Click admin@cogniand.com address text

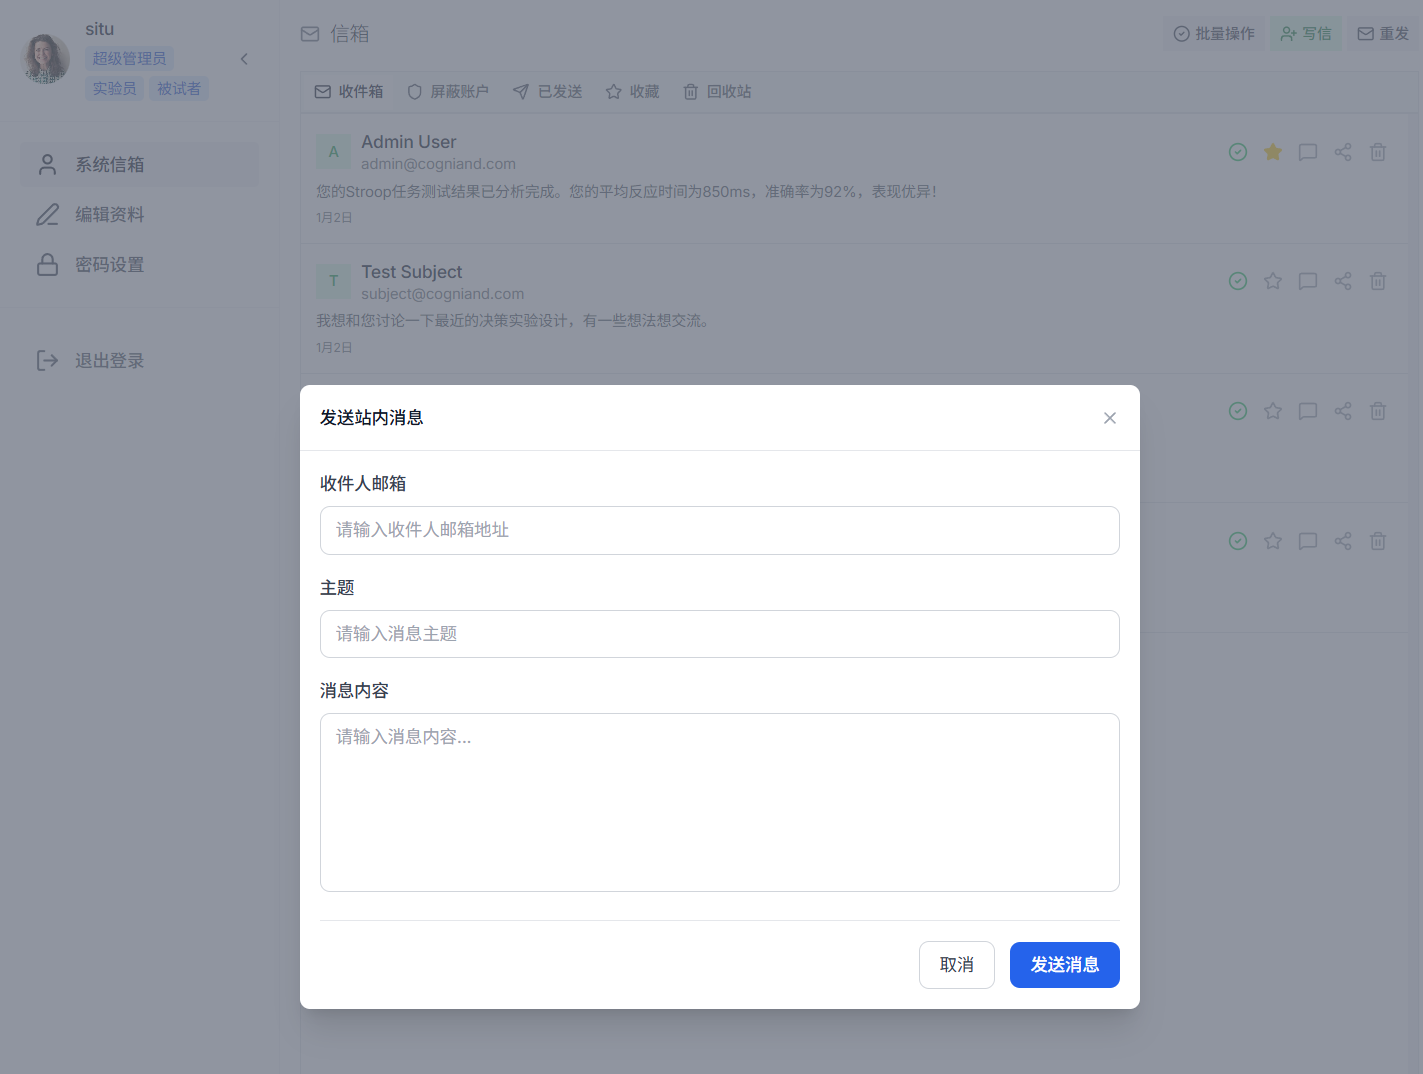pos(438,164)
